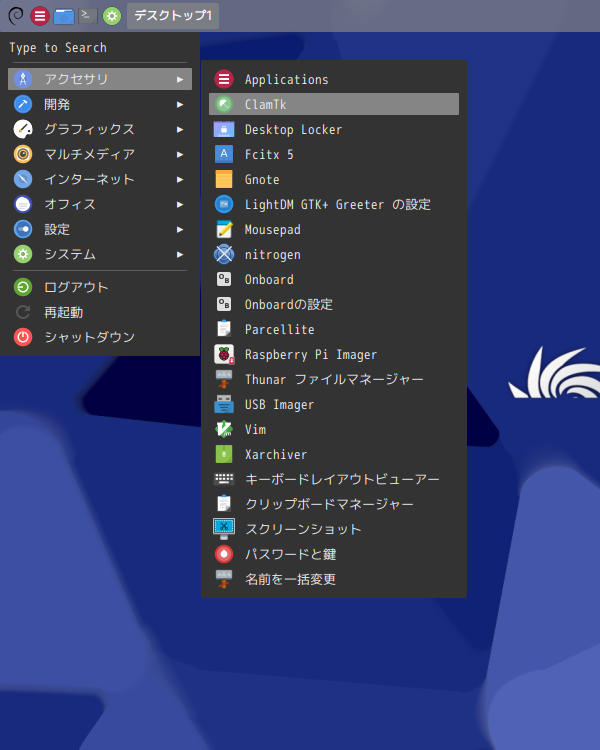This screenshot has width=600, height=750.
Task: Open Fcitx 5 input method
Action: tap(334, 154)
